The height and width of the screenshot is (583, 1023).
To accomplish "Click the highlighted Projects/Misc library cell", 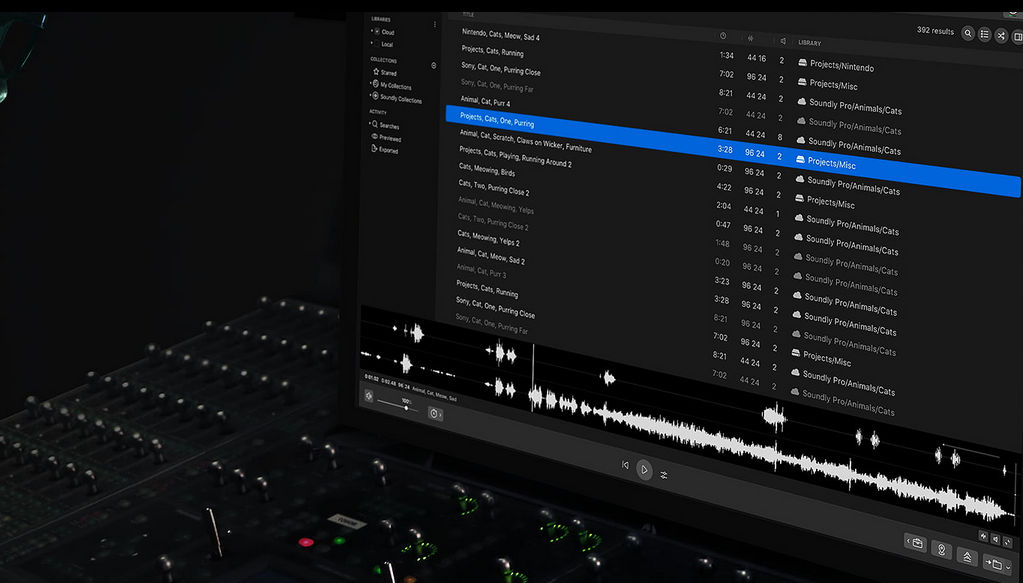I will click(826, 162).
